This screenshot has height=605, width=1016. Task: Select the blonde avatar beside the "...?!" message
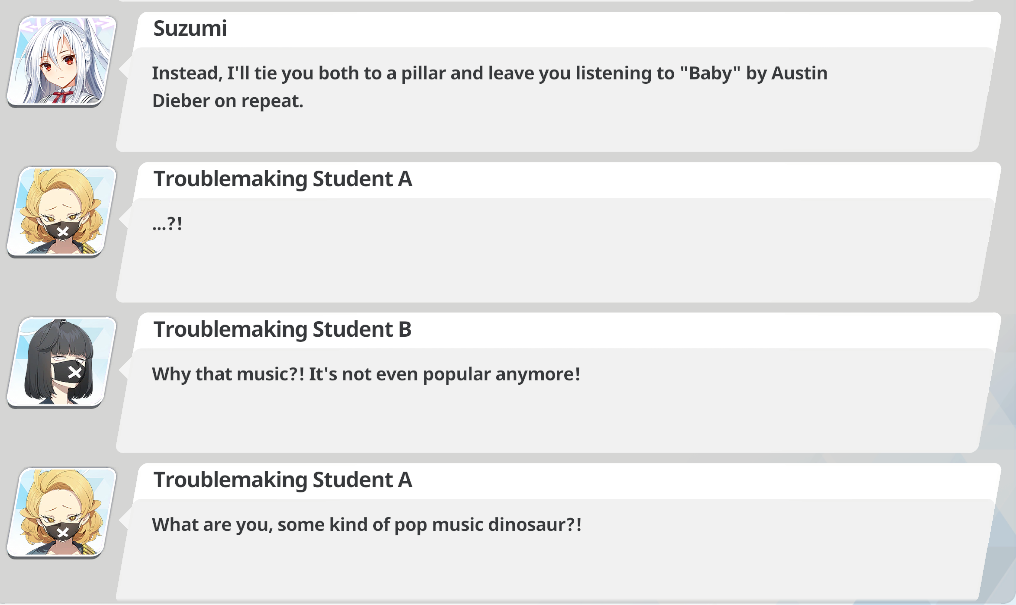(x=62, y=211)
